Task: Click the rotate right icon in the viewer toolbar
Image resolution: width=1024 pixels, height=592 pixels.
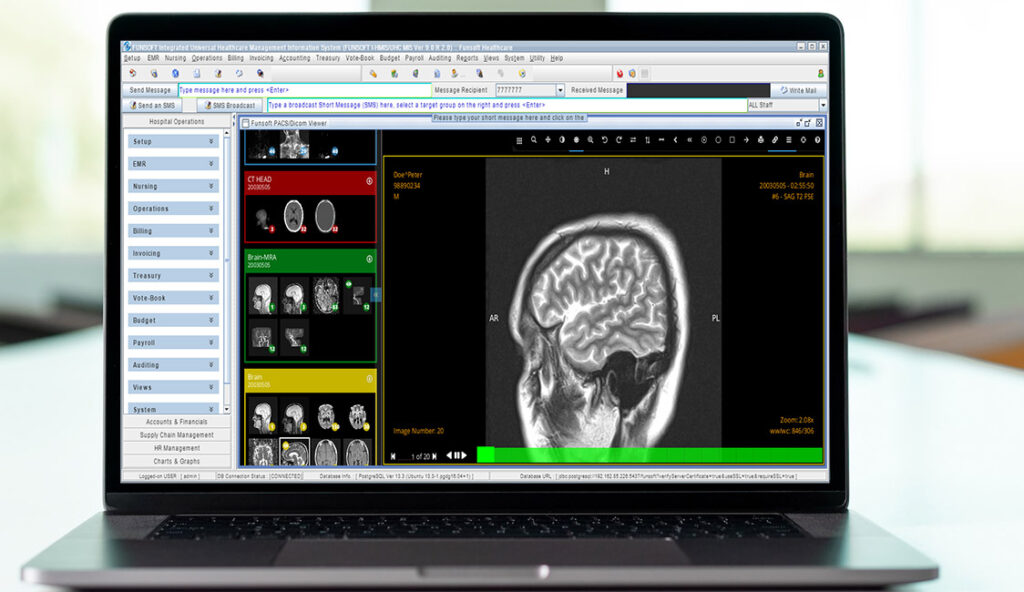Action: click(x=617, y=140)
